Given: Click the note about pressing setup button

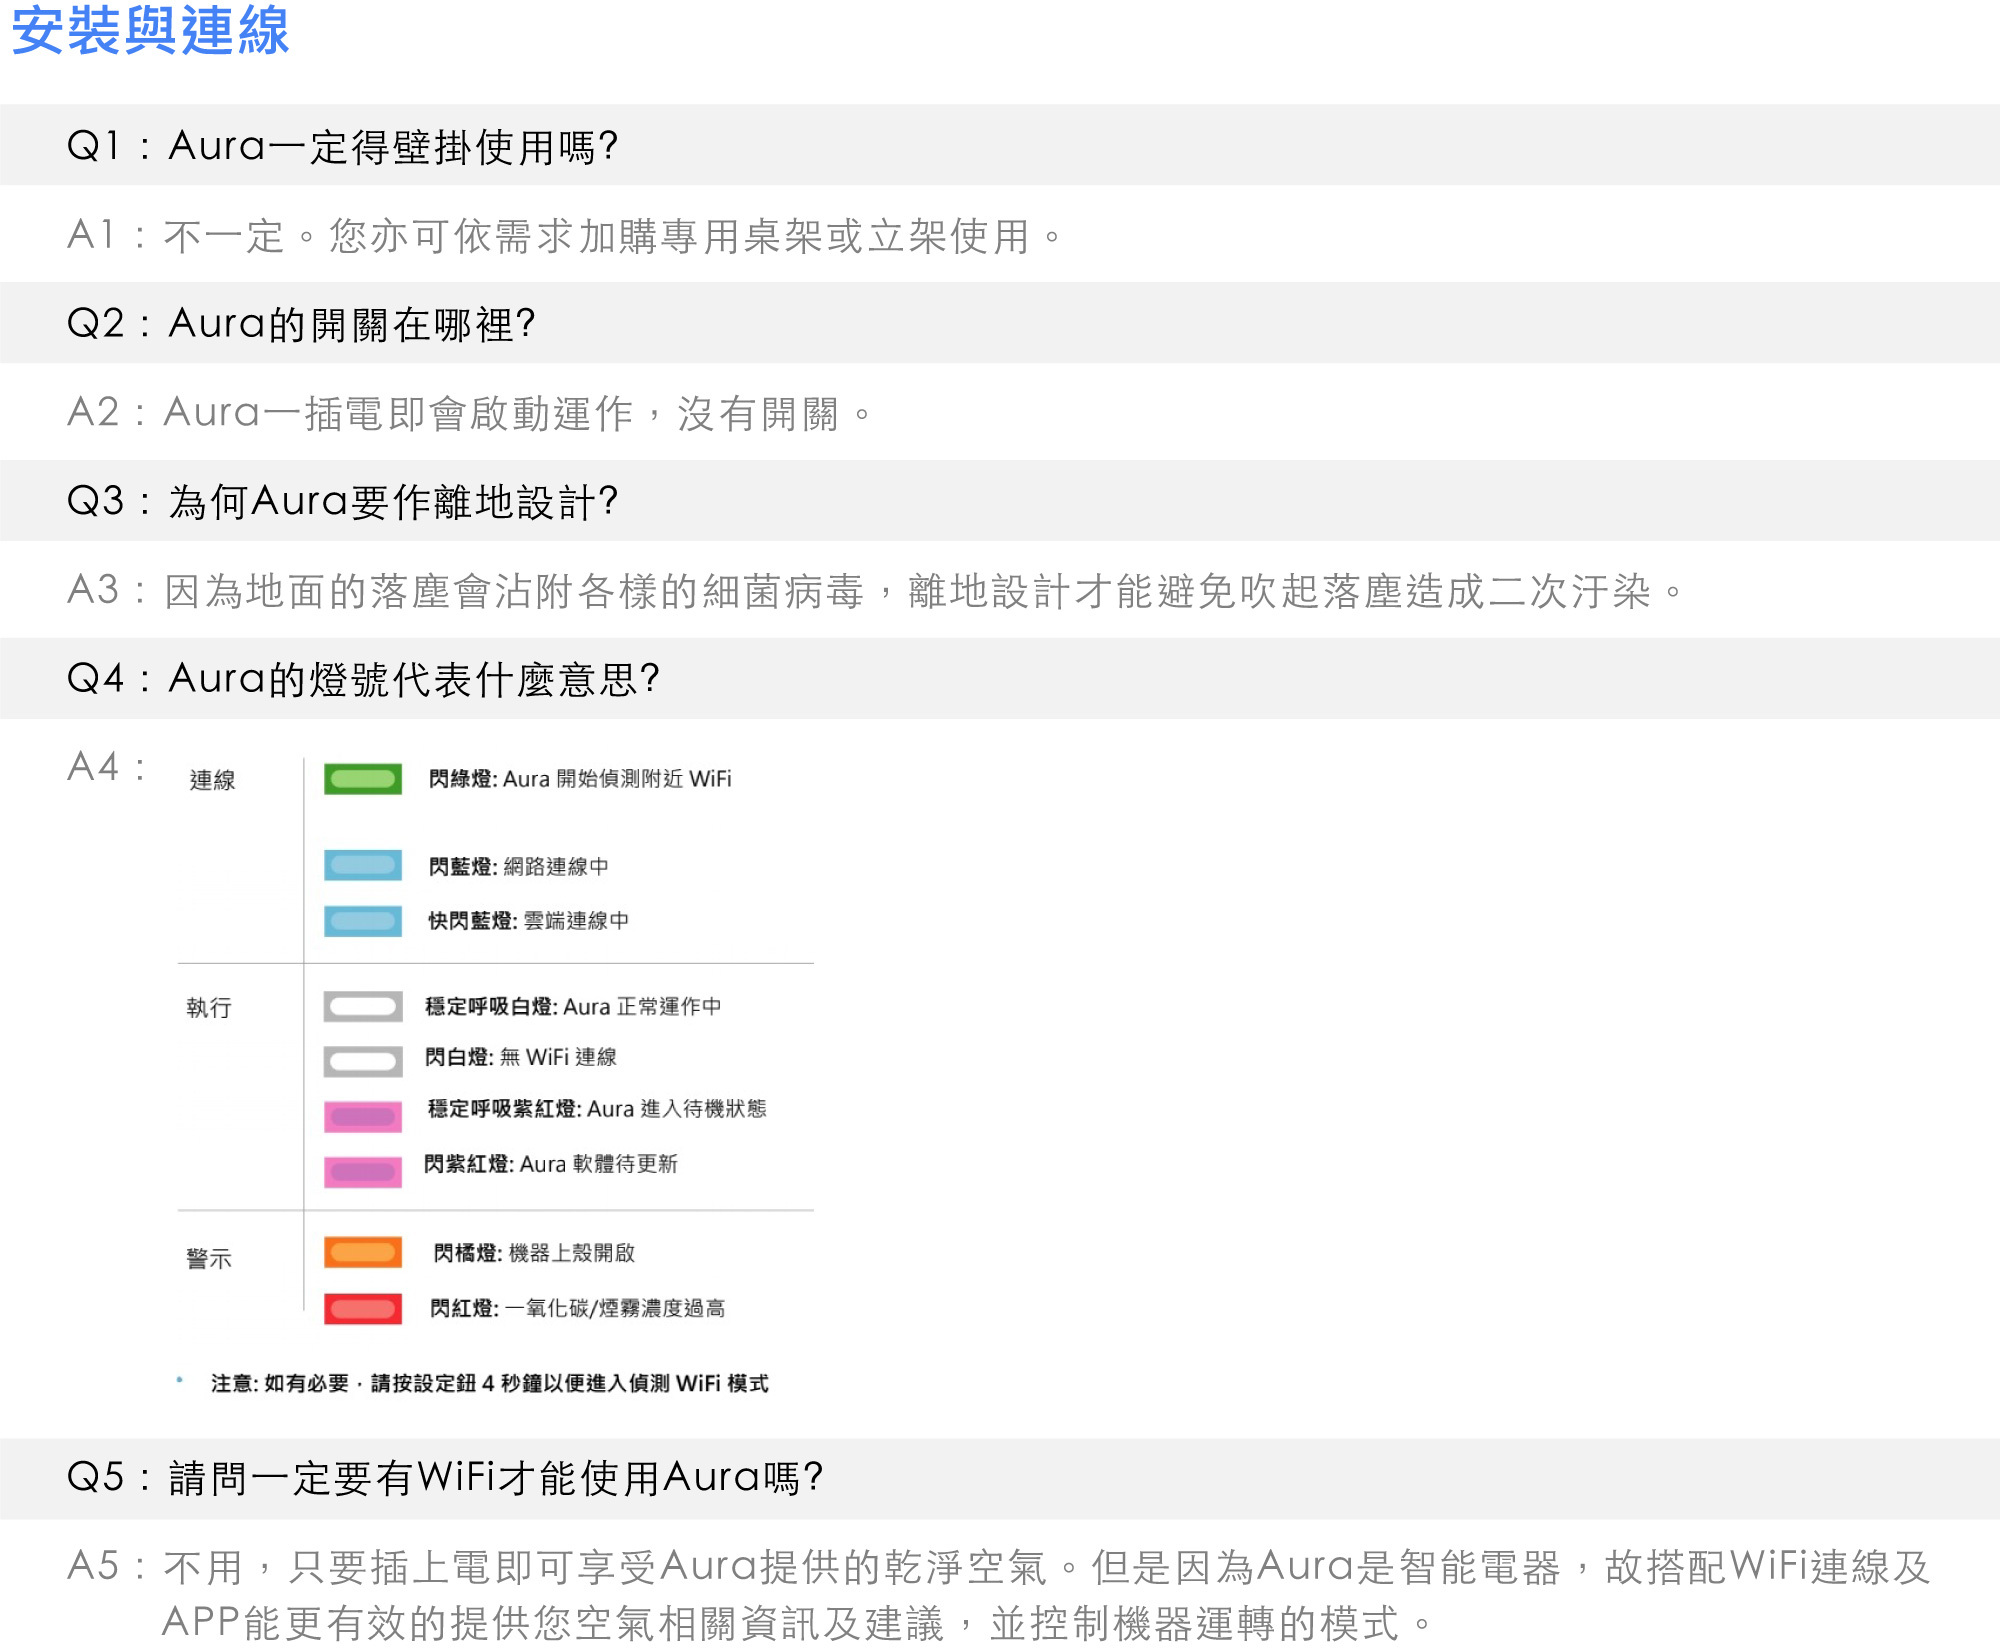Looking at the screenshot, I should [x=489, y=1383].
